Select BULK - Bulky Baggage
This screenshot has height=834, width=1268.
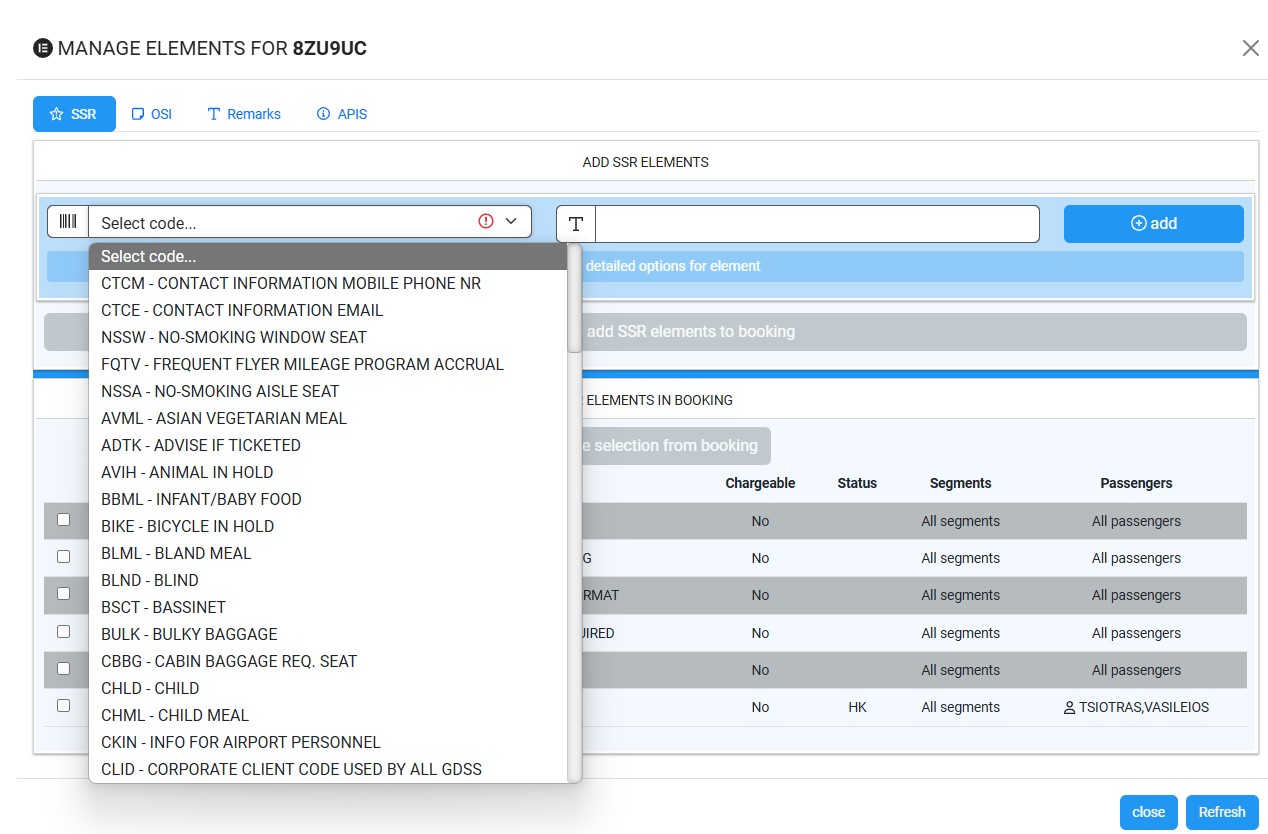(x=328, y=635)
